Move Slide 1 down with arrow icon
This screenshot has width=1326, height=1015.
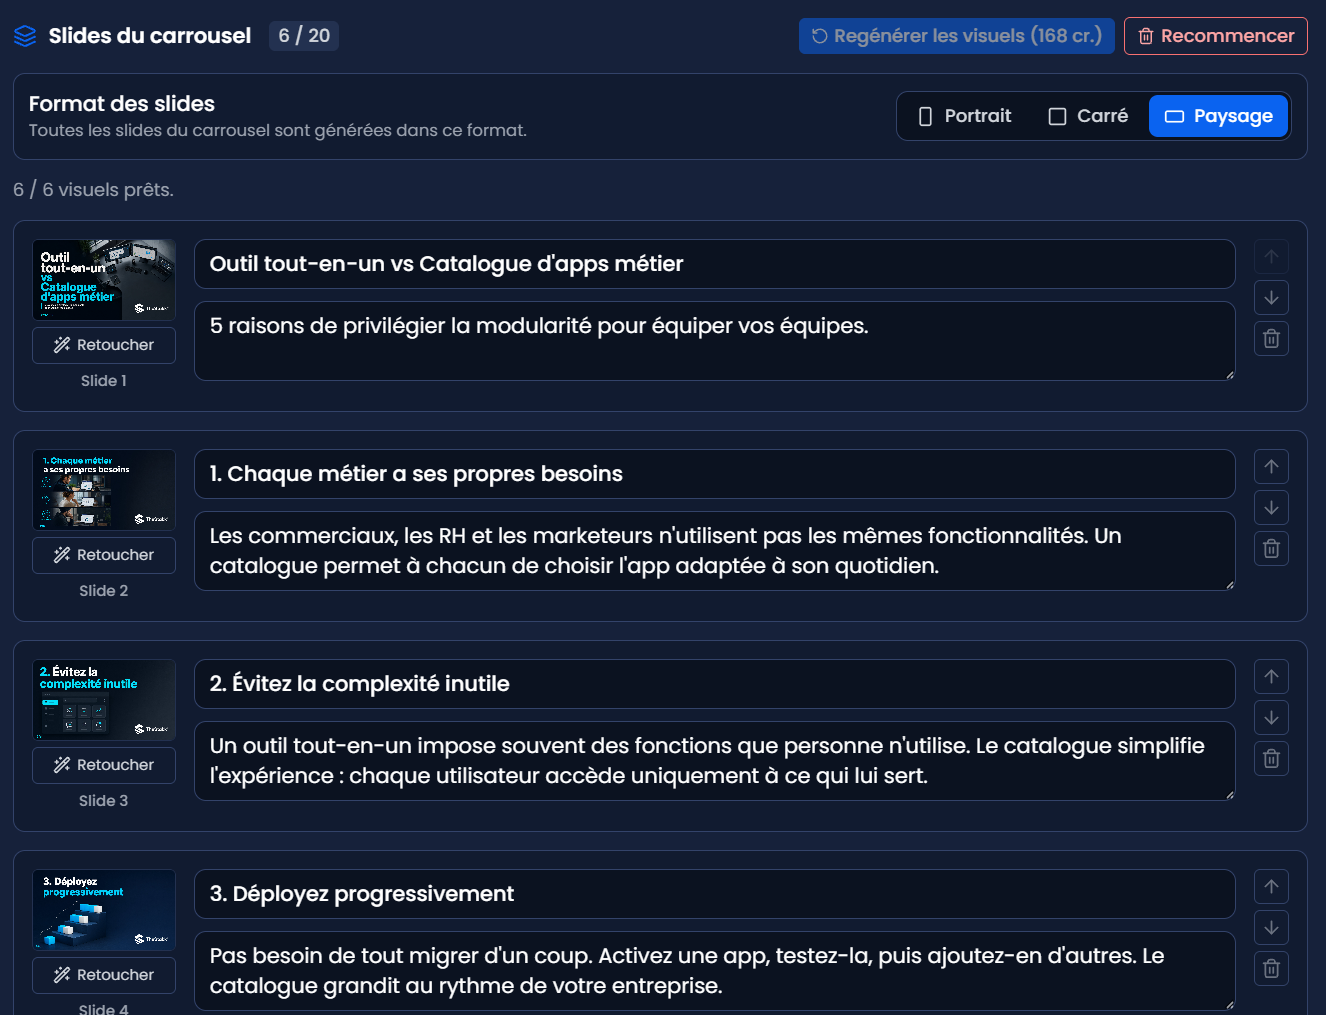[x=1271, y=298]
